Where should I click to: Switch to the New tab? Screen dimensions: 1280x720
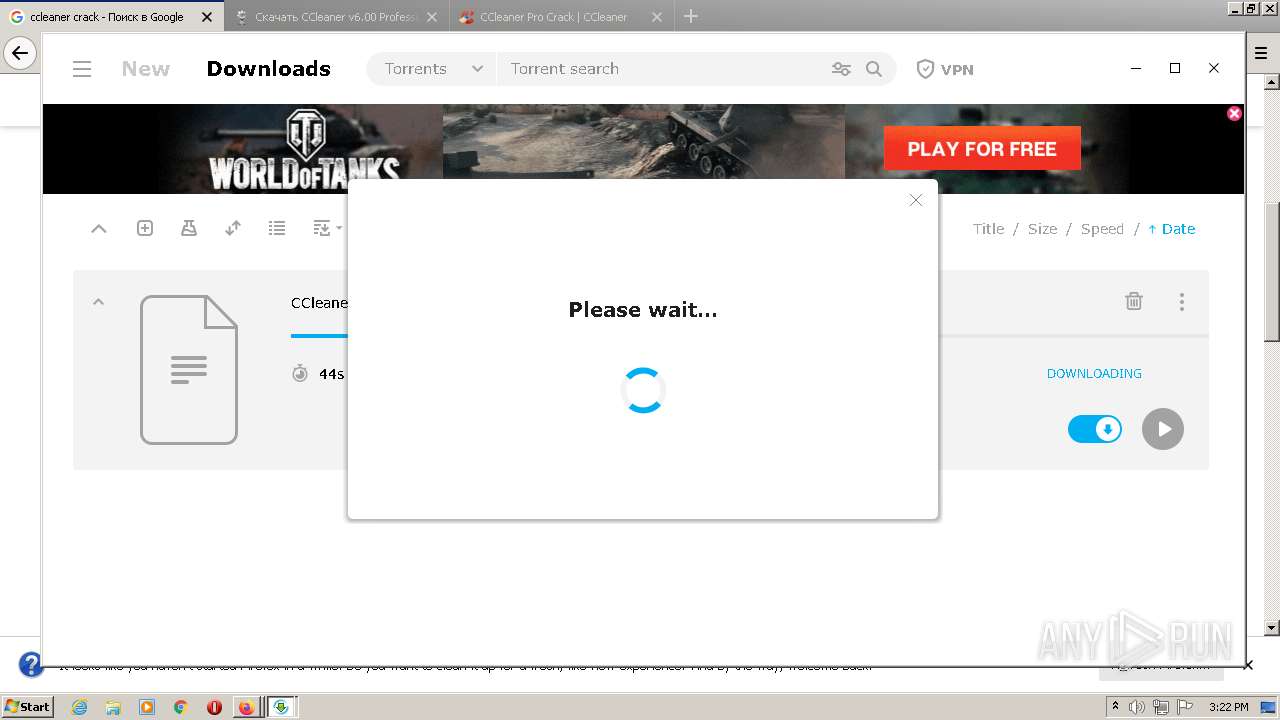(146, 69)
